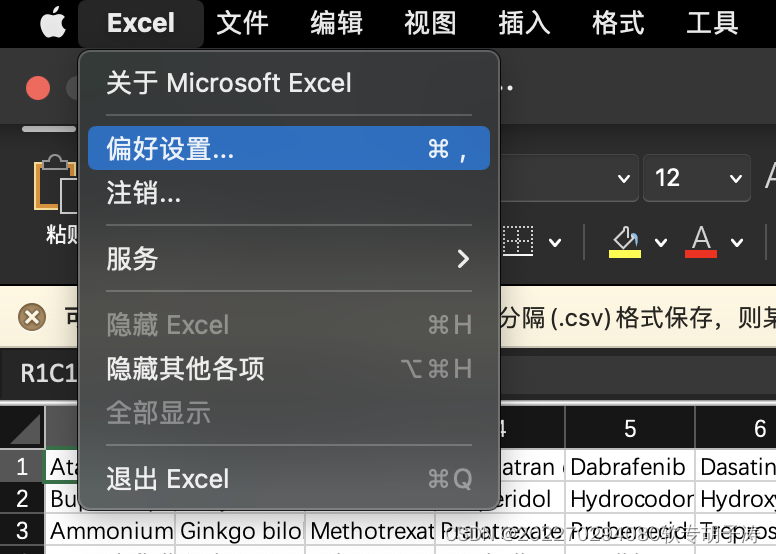
Task: Open the 编辑 menu
Action: tap(337, 23)
